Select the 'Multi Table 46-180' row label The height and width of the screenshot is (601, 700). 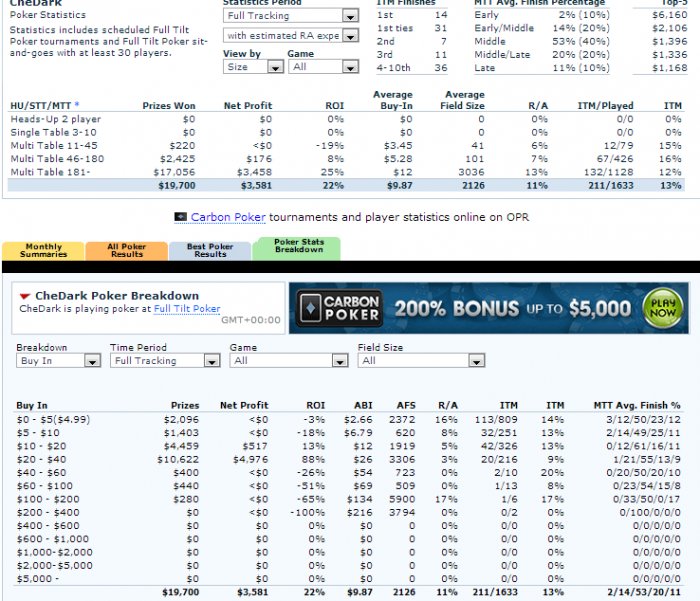[x=57, y=159]
